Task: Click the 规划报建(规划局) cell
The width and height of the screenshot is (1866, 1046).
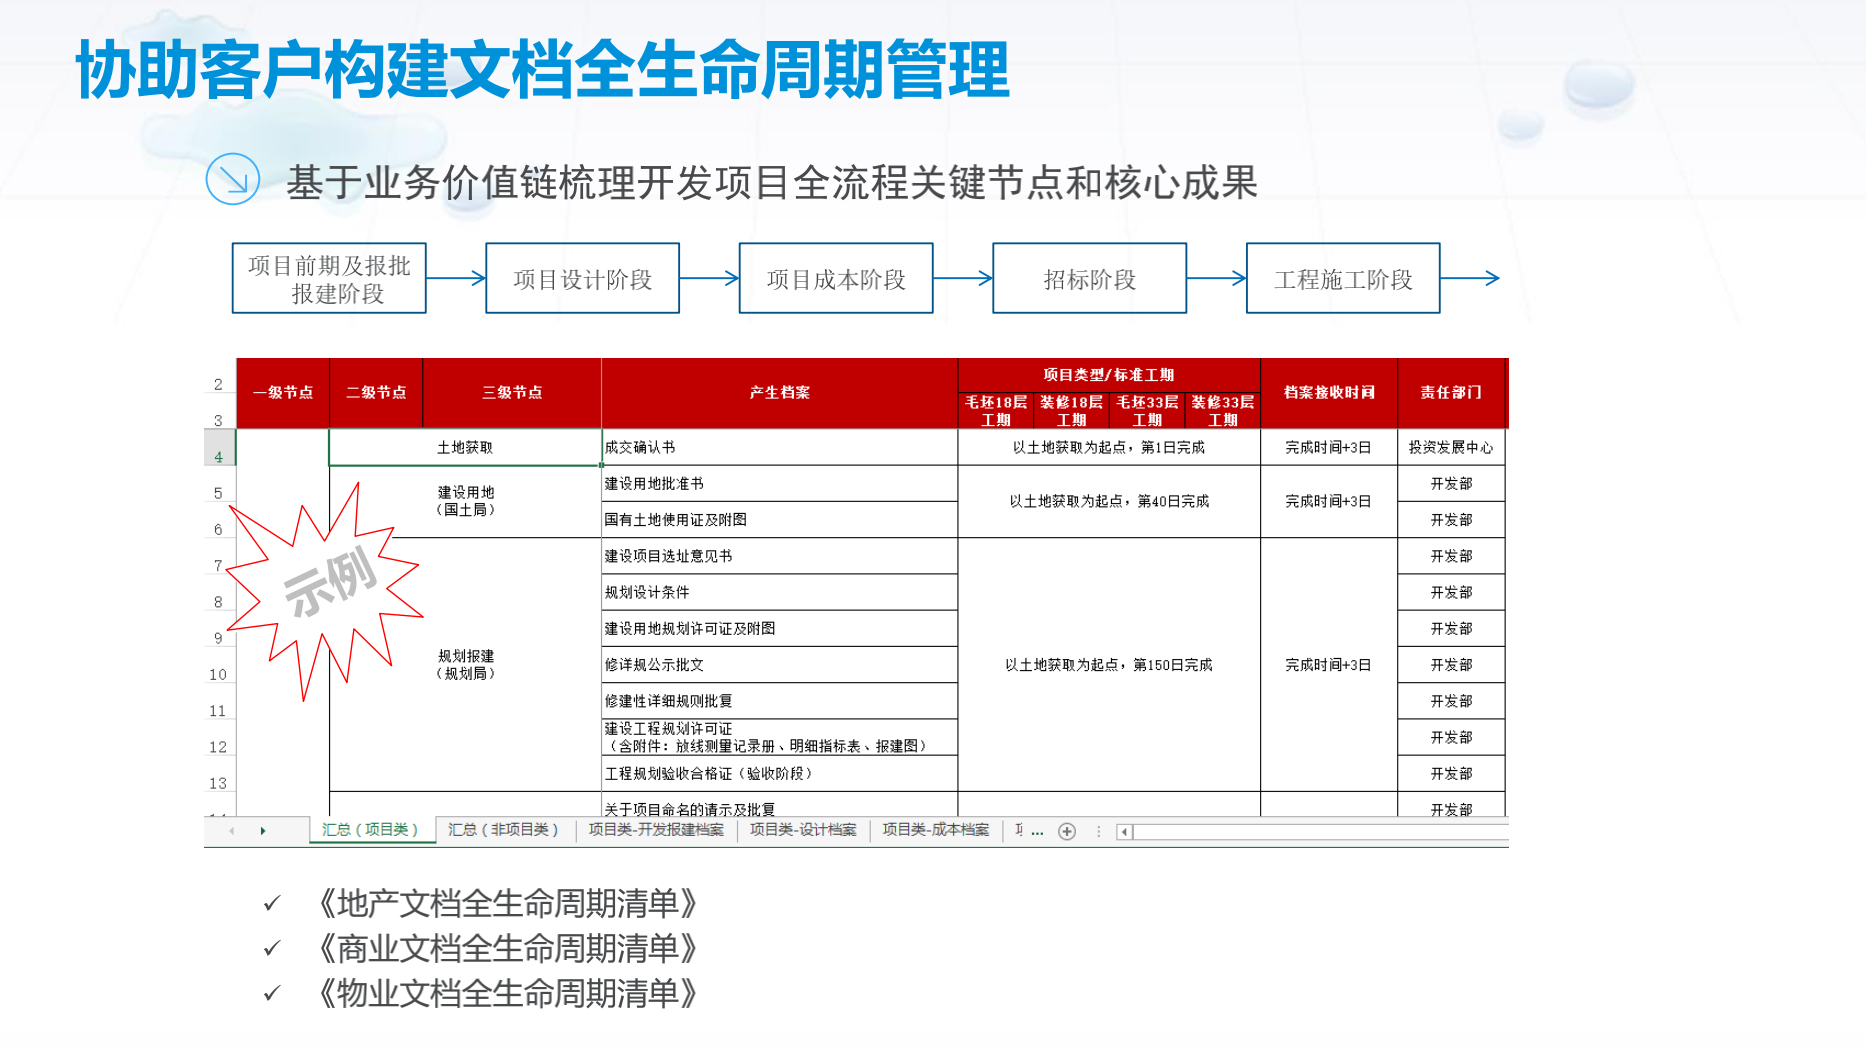Action: click(465, 665)
